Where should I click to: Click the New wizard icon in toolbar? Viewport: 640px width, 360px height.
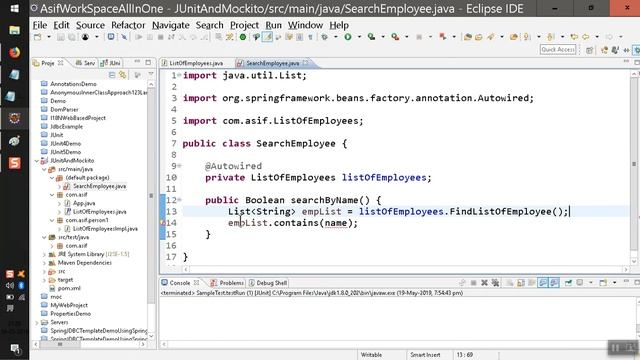coord(38,37)
